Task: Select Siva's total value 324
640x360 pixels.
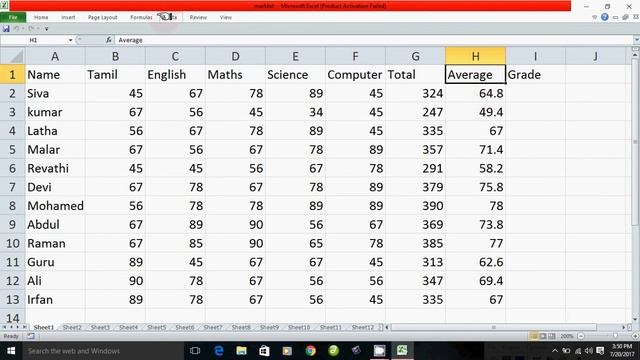Action: pos(416,93)
